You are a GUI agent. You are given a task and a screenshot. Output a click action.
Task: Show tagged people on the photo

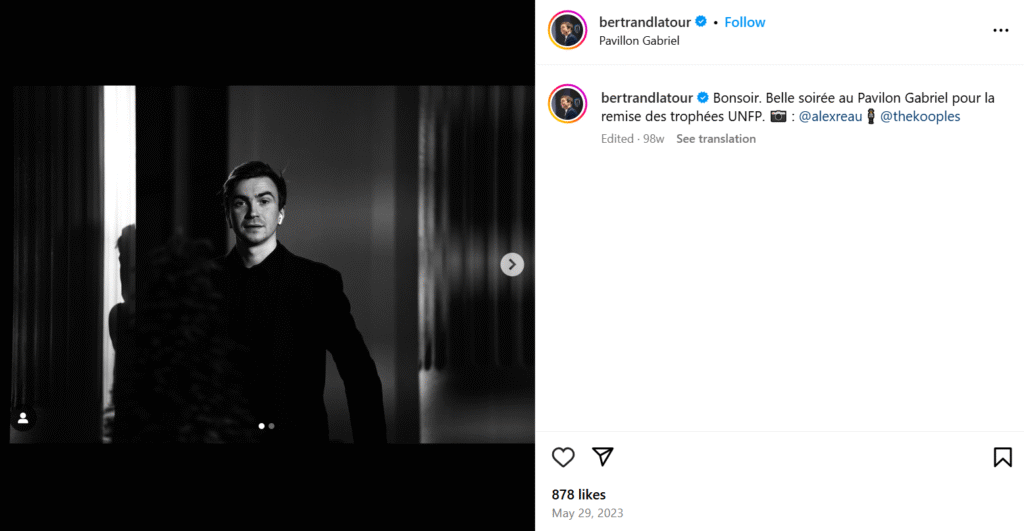pyautogui.click(x=23, y=417)
